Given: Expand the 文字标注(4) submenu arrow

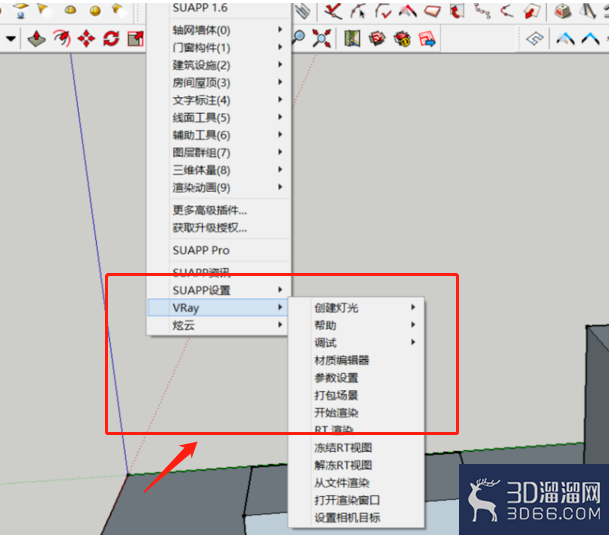Looking at the screenshot, I should point(280,99).
